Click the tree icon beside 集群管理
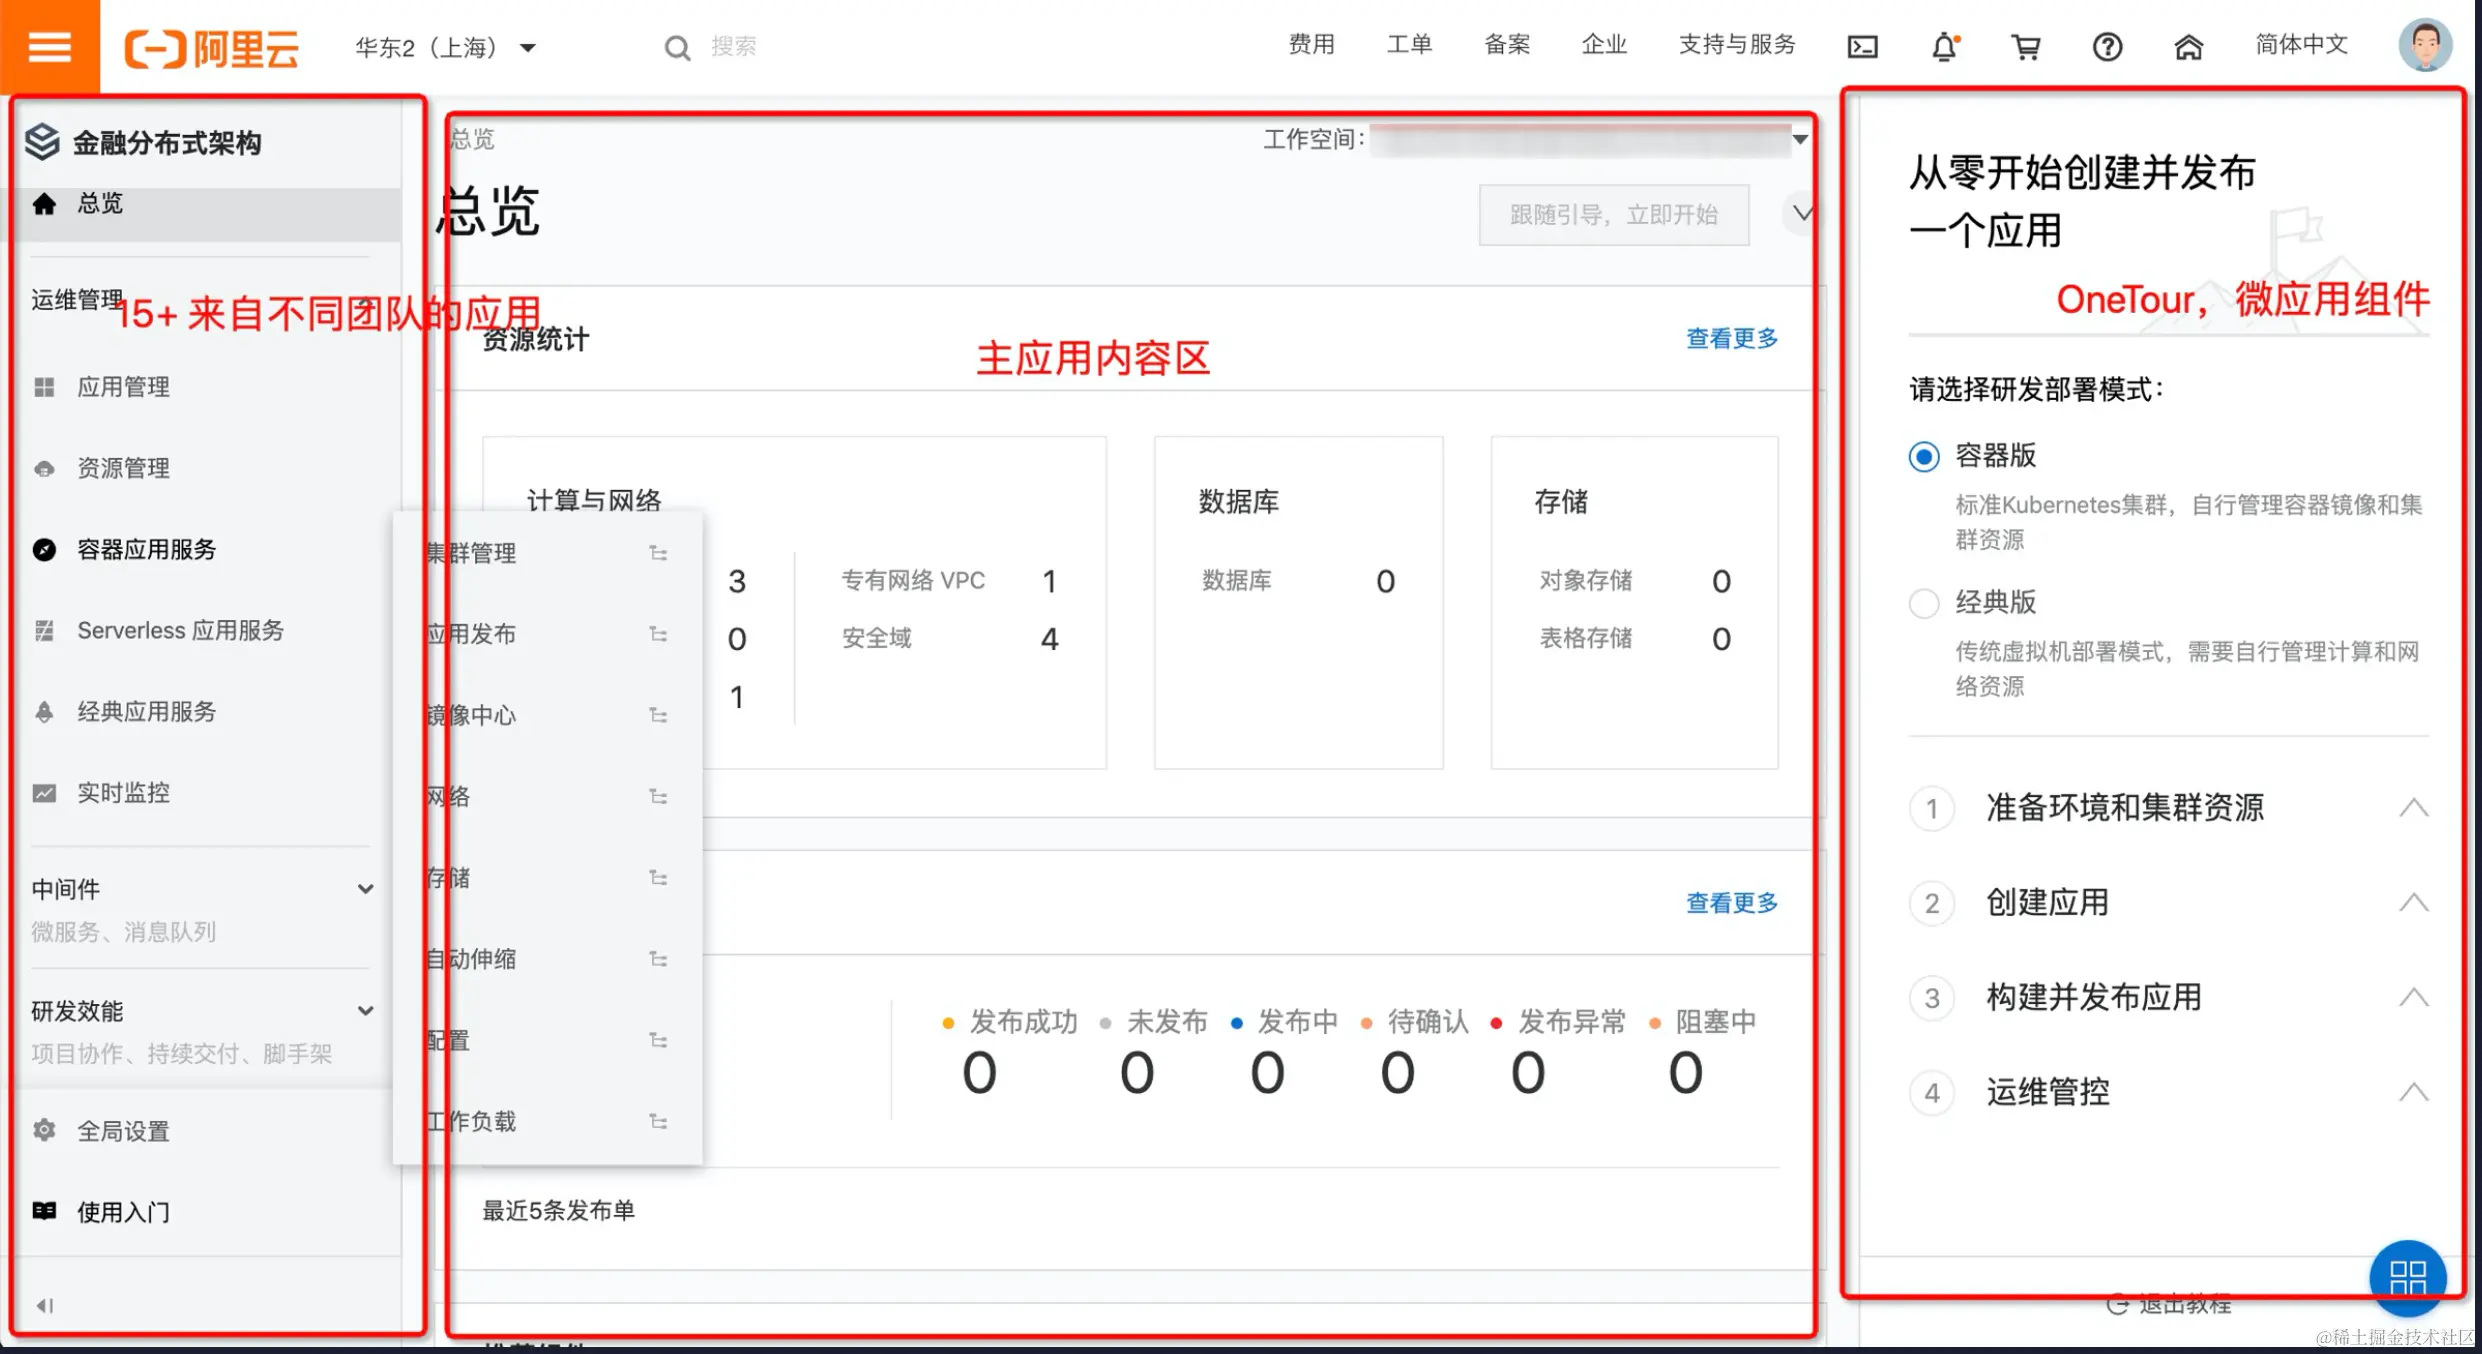This screenshot has width=2482, height=1354. coord(657,553)
